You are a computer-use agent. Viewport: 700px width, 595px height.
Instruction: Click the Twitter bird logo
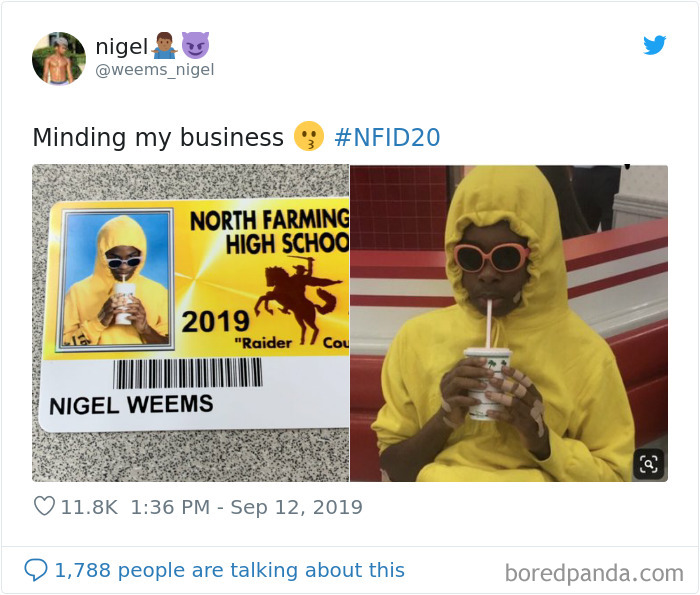[654, 45]
